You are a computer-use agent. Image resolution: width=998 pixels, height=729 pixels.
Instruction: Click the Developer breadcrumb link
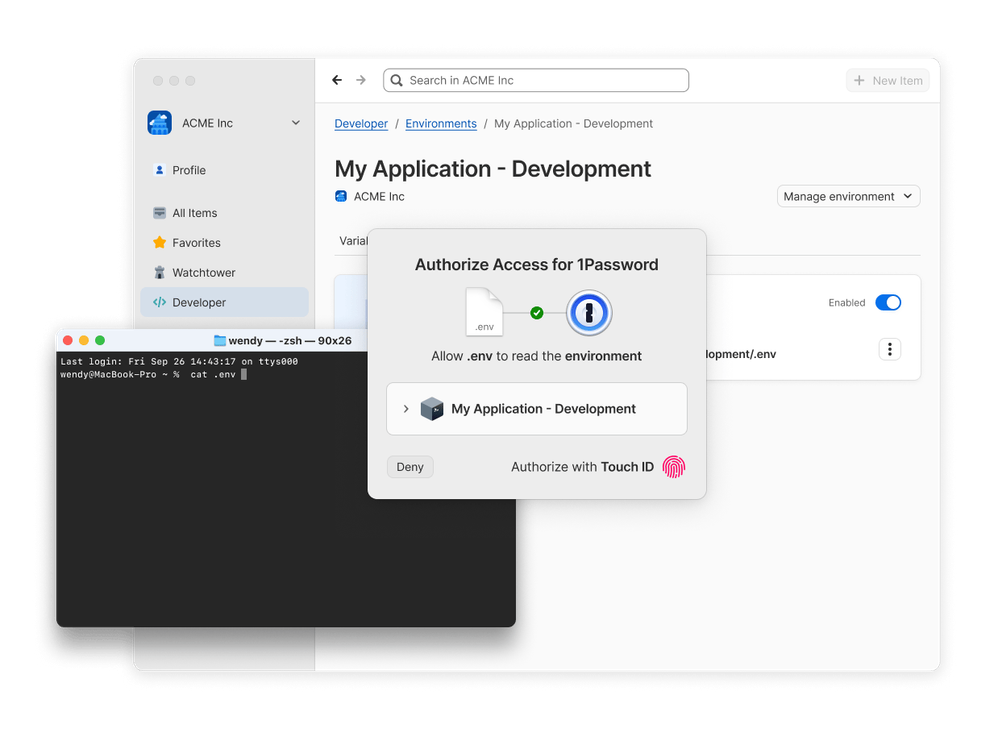click(361, 124)
